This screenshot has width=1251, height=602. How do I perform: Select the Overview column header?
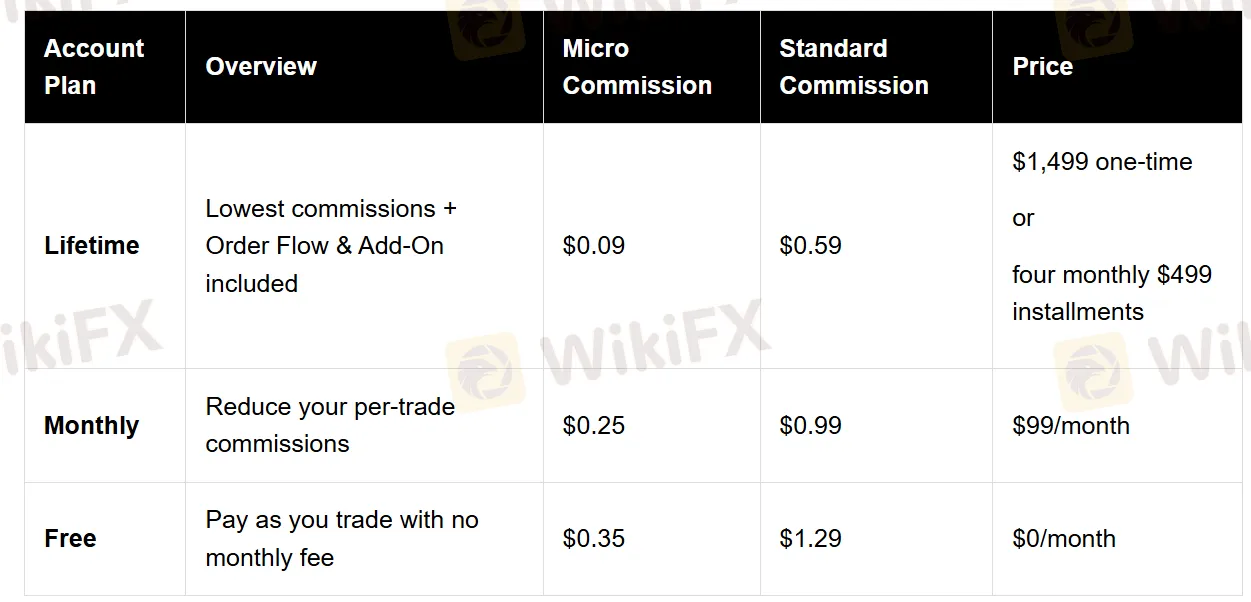[x=261, y=67]
